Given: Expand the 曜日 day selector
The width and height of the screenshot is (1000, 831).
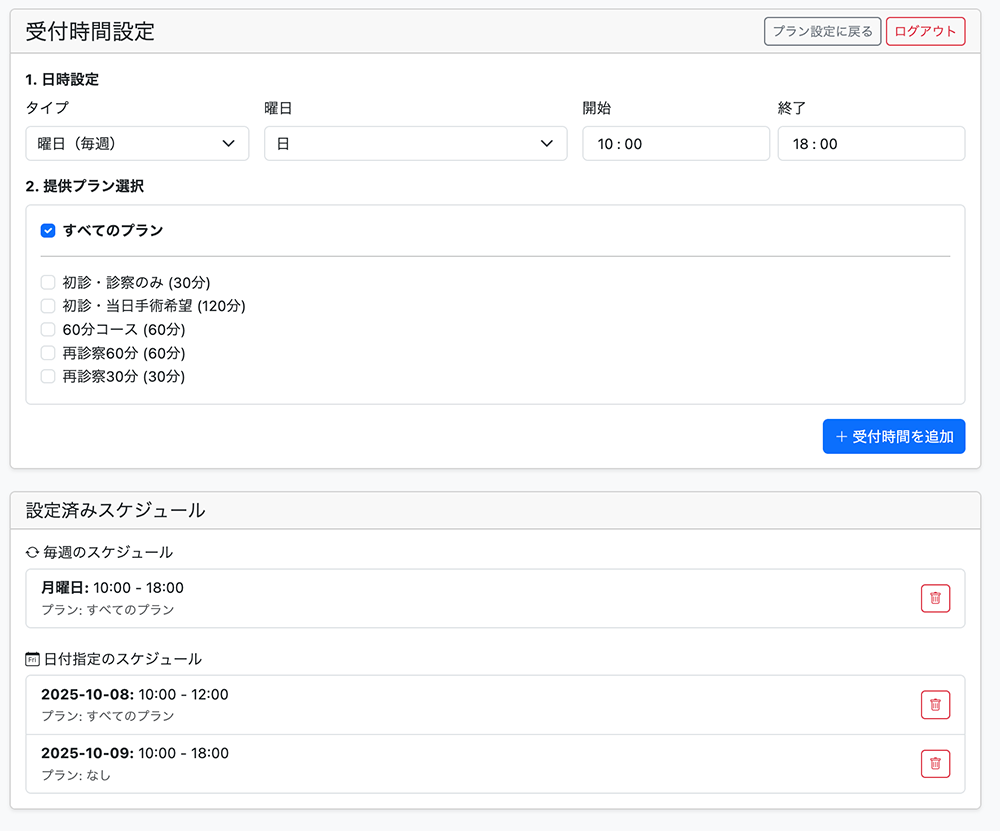Looking at the screenshot, I should 415,144.
